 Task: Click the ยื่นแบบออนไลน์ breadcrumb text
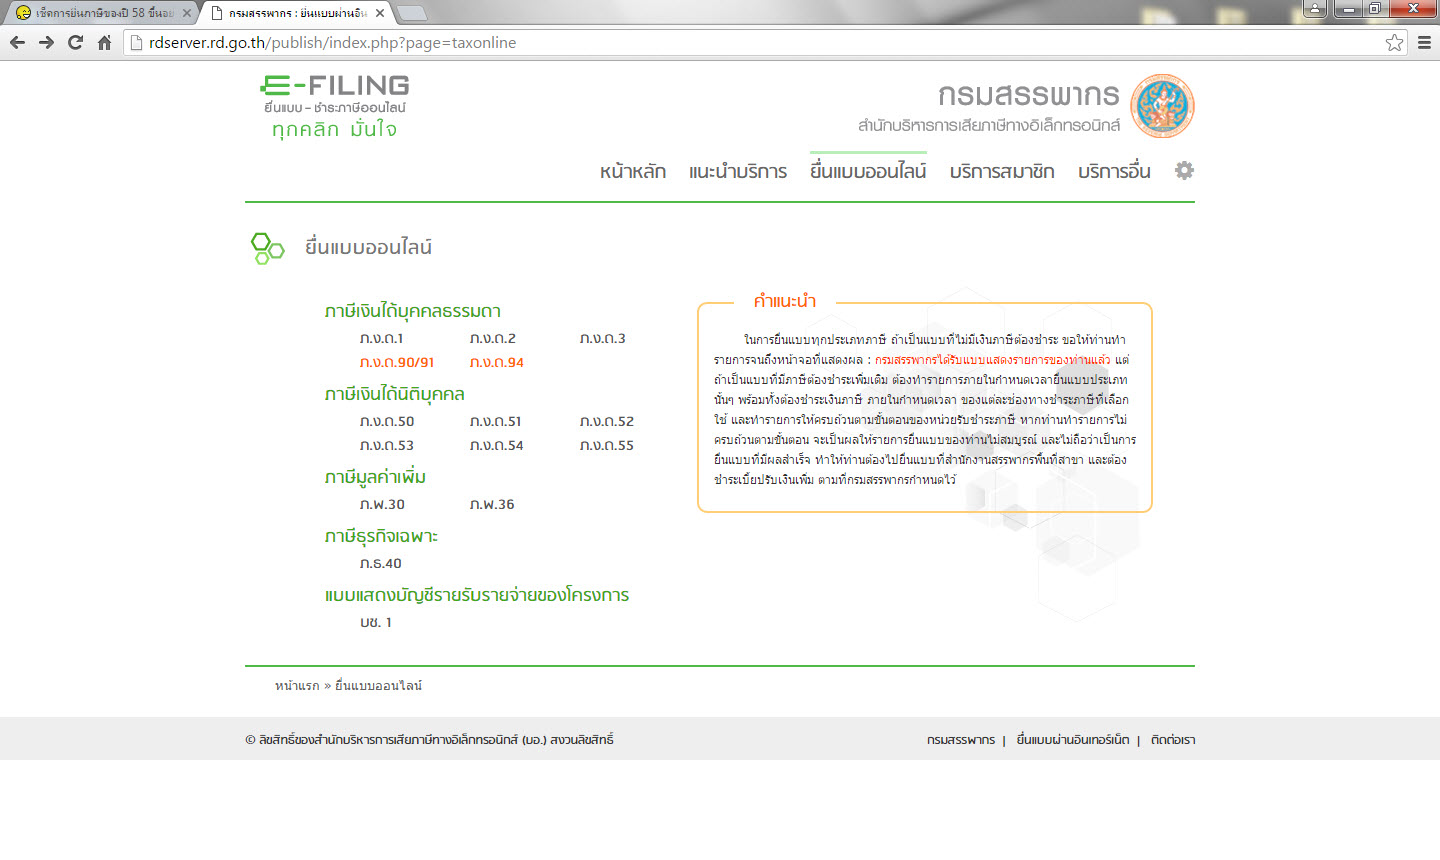[378, 686]
